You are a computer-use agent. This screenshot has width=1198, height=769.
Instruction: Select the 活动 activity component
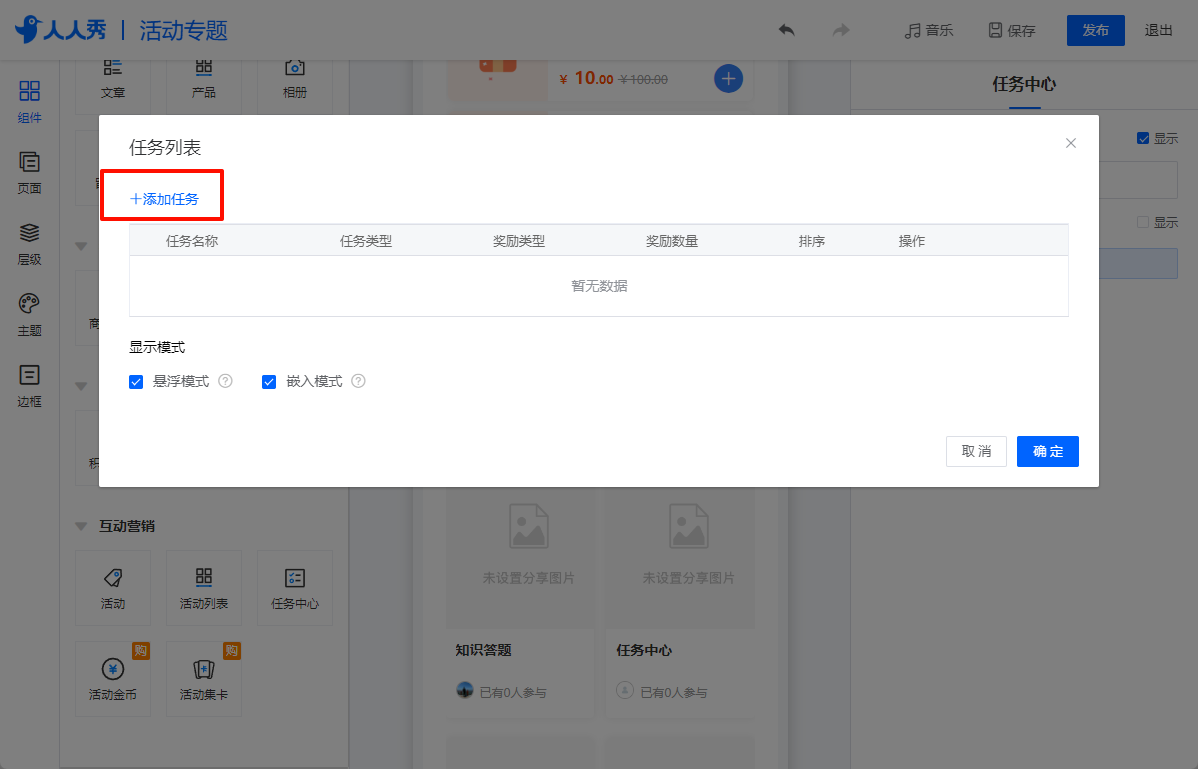pyautogui.click(x=112, y=588)
